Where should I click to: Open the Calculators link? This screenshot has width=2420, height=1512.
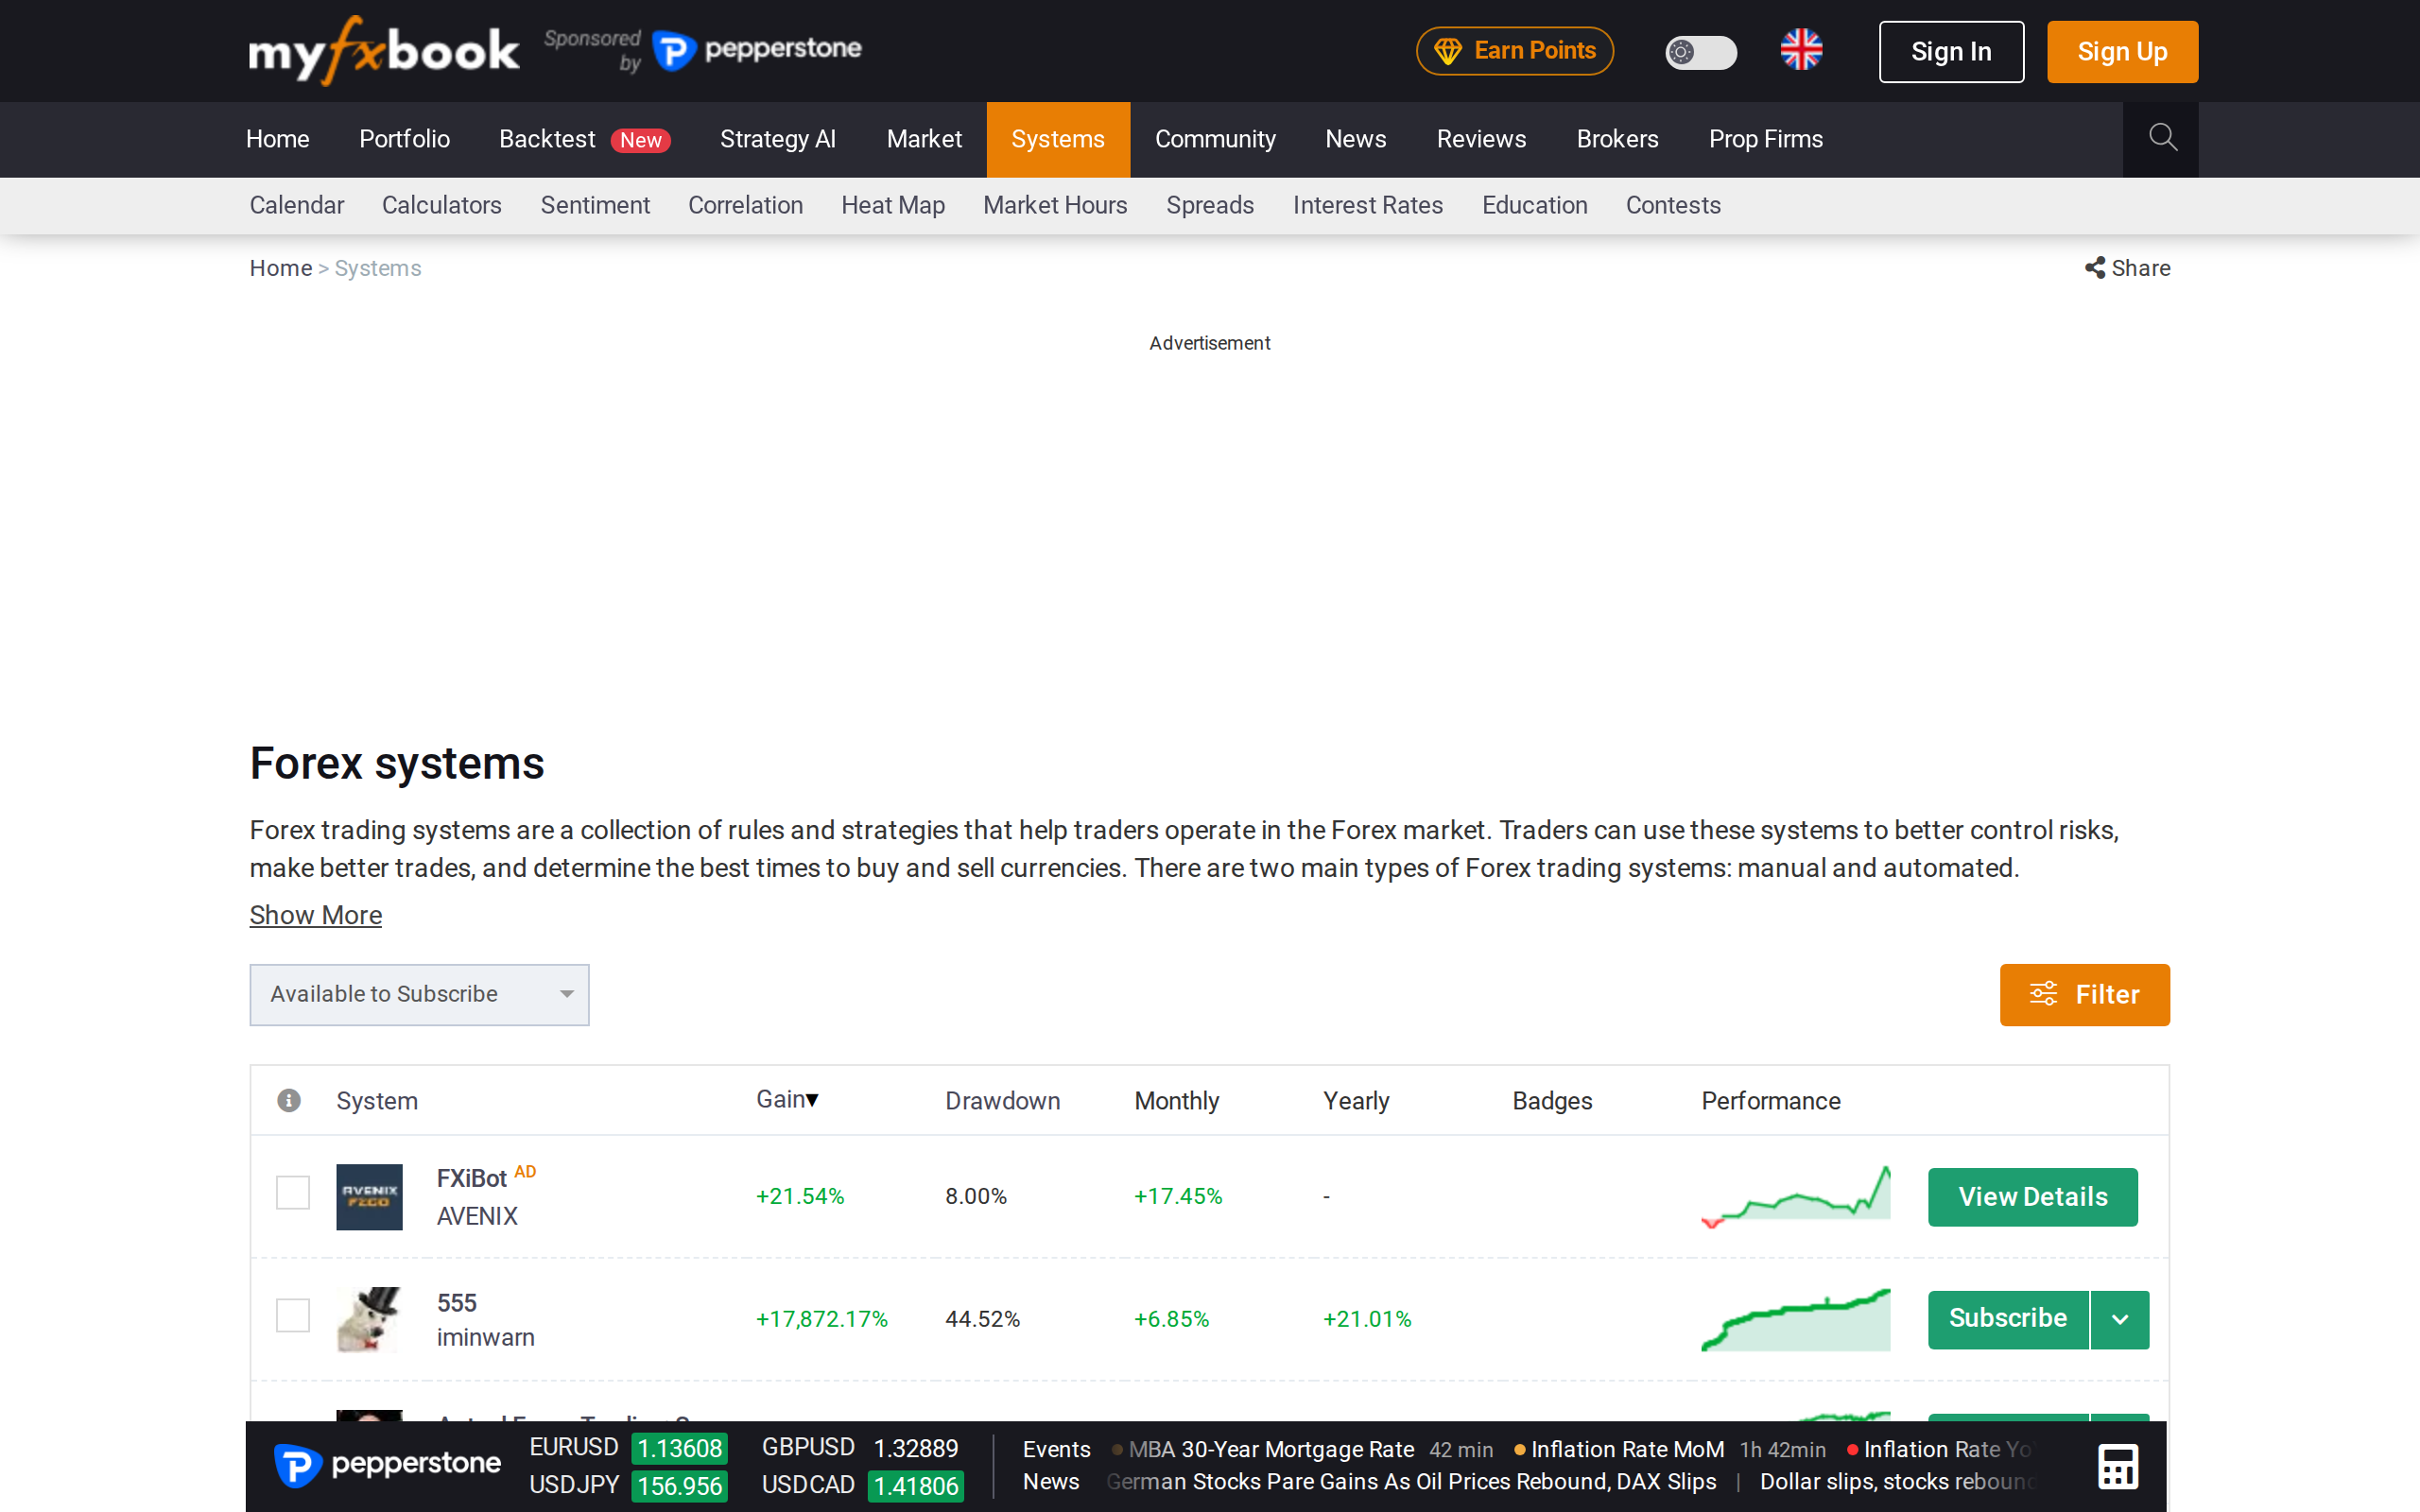(441, 205)
